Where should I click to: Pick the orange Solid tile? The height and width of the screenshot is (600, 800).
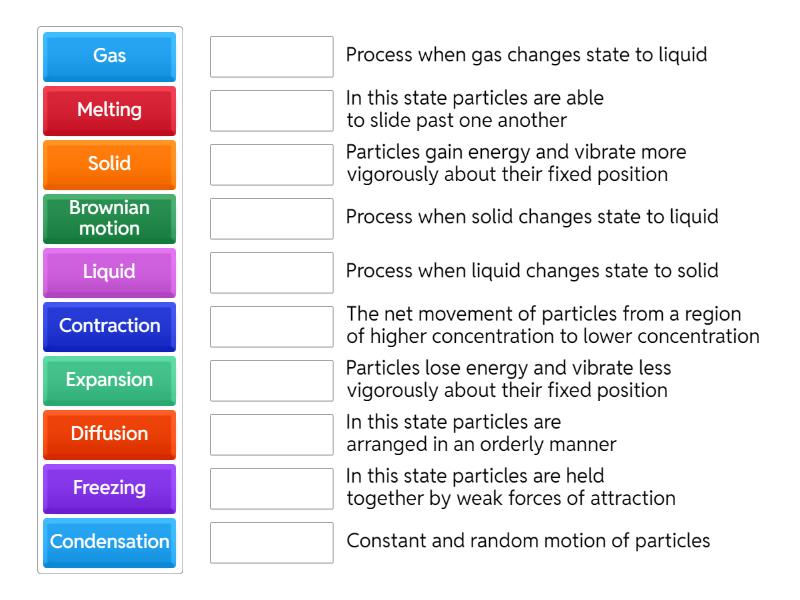coord(109,164)
